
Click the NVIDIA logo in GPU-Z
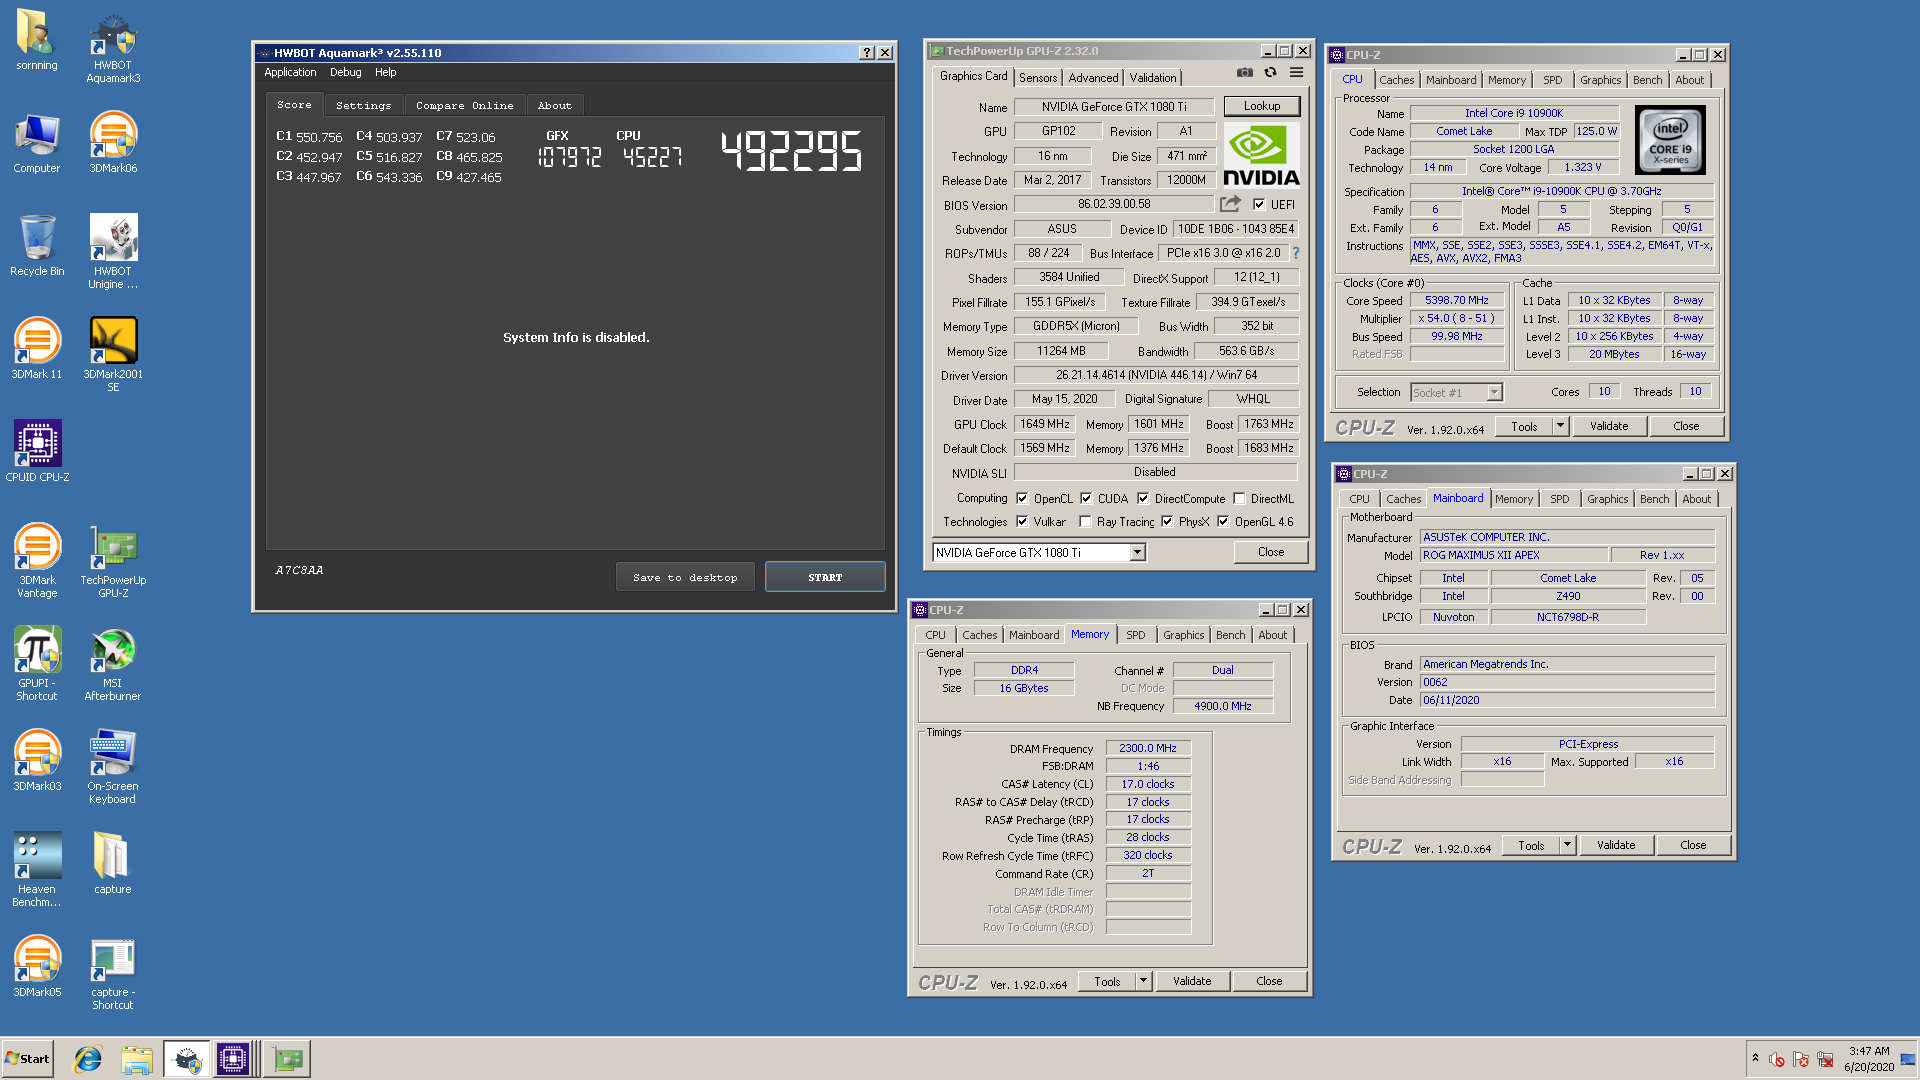(x=1261, y=156)
